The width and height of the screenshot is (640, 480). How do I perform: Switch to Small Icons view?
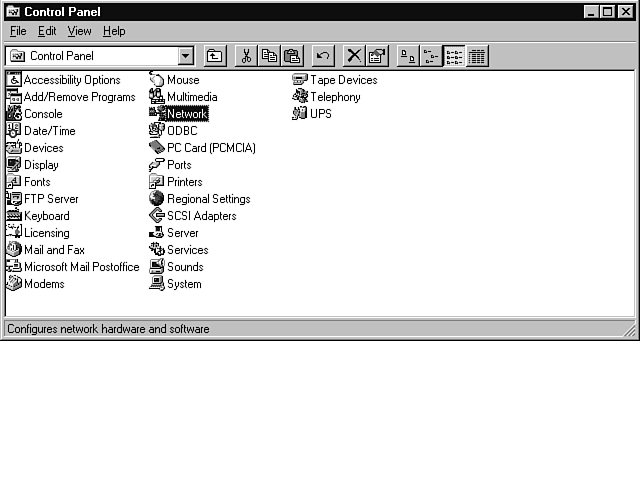[x=431, y=56]
